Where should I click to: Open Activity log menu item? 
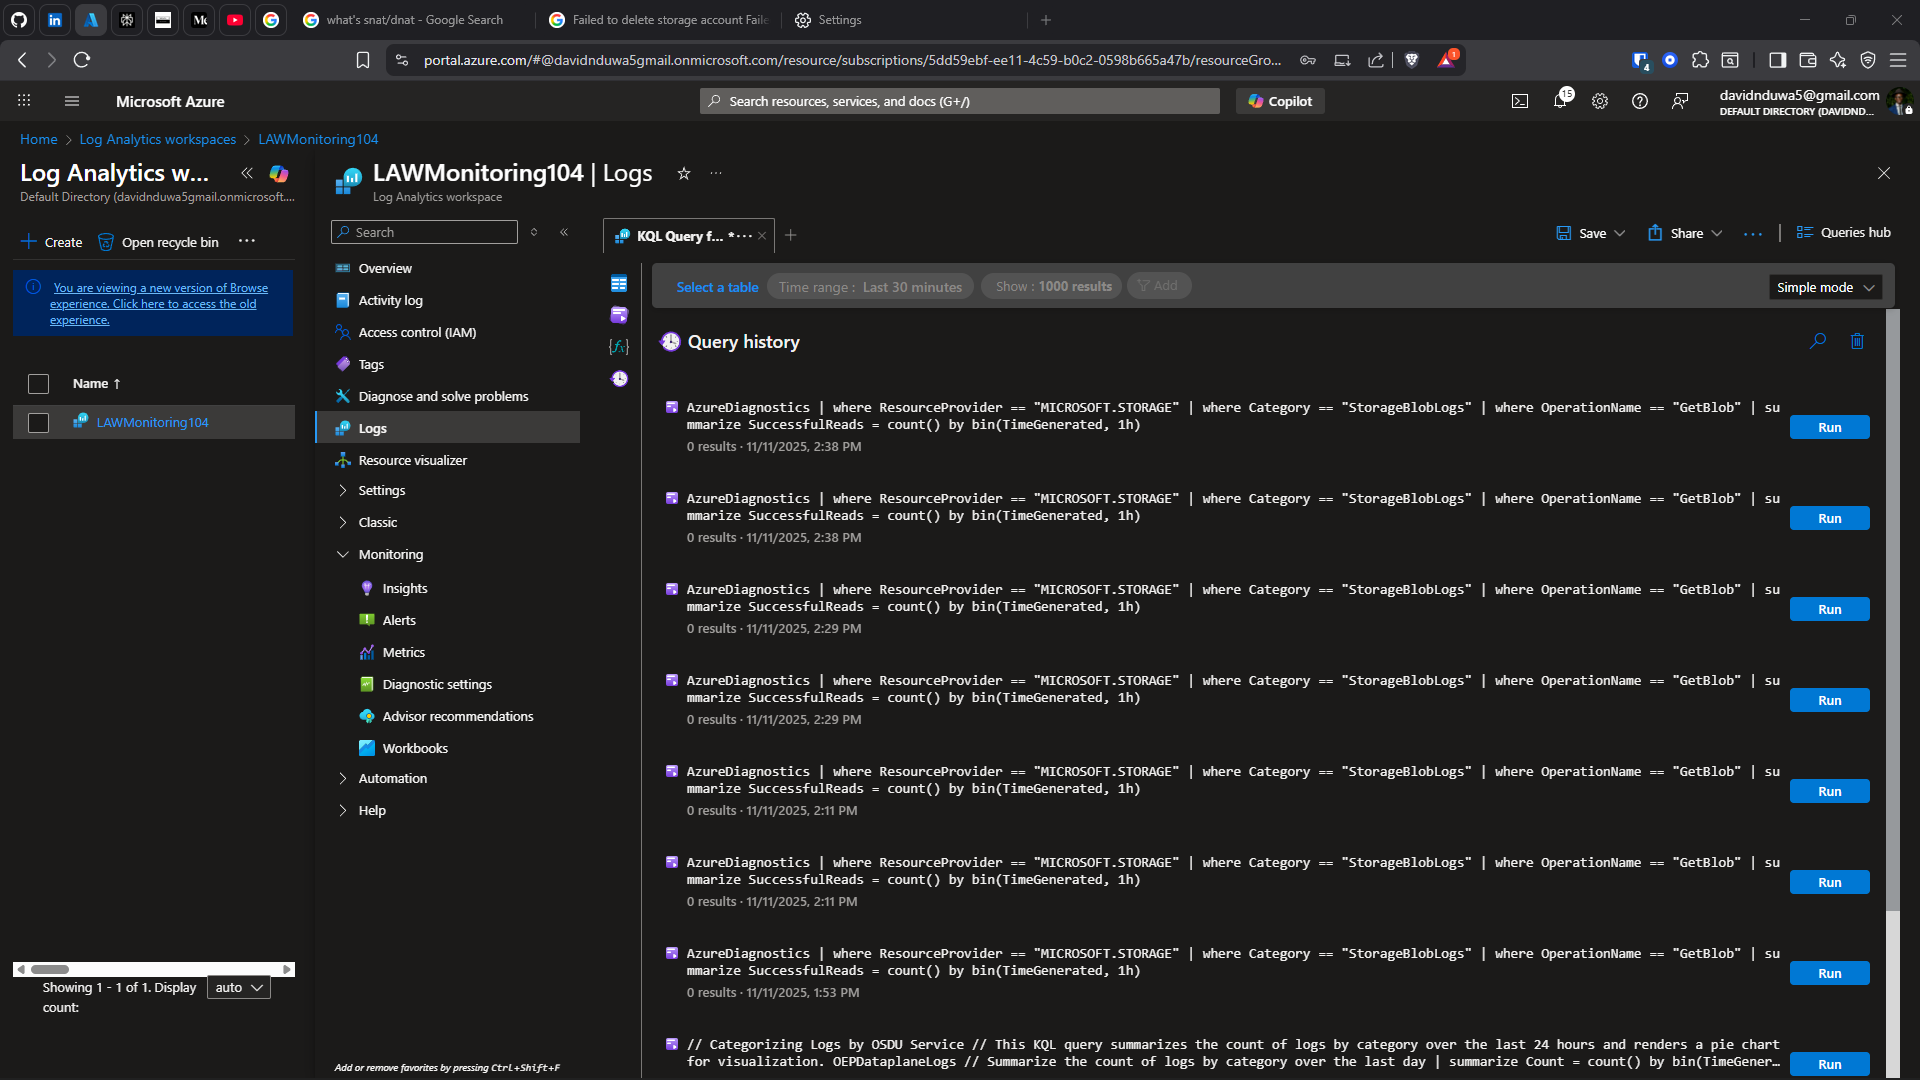pos(390,300)
